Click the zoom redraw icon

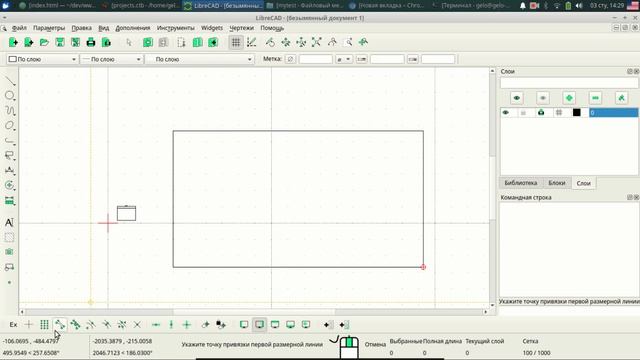click(270, 42)
